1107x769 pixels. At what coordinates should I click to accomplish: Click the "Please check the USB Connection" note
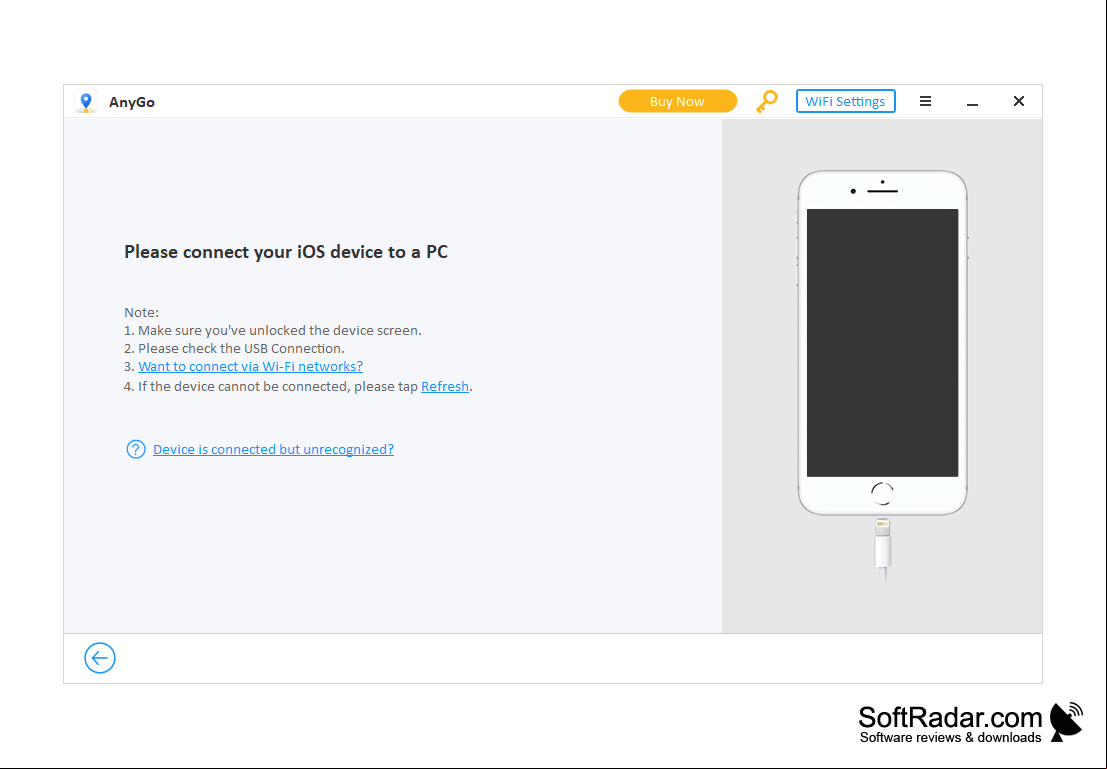(x=234, y=348)
